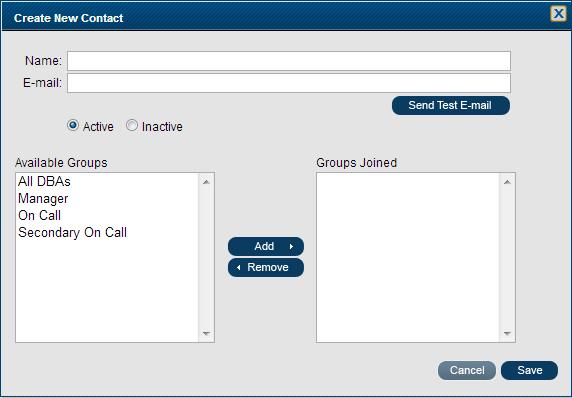Click Groups Joined scroll up arrow

point(507,182)
